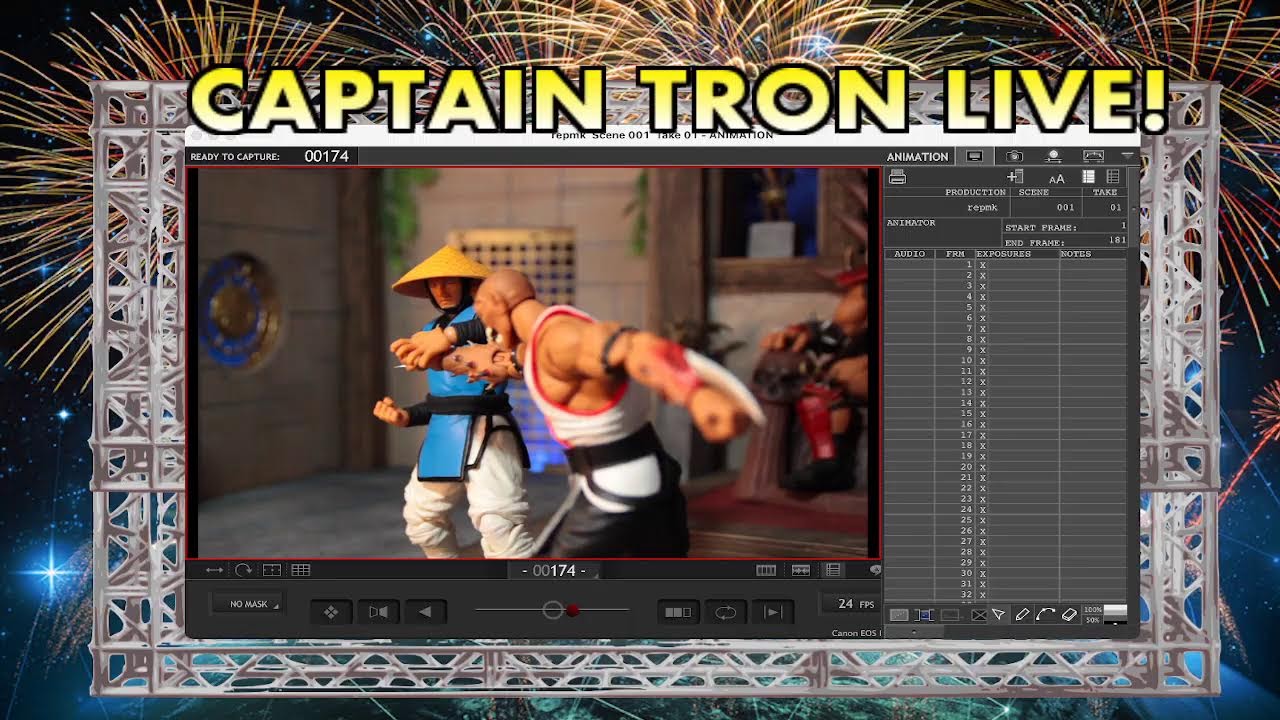Click the frame counter 00174 display
Screen dimensions: 1280x720
coord(553,570)
